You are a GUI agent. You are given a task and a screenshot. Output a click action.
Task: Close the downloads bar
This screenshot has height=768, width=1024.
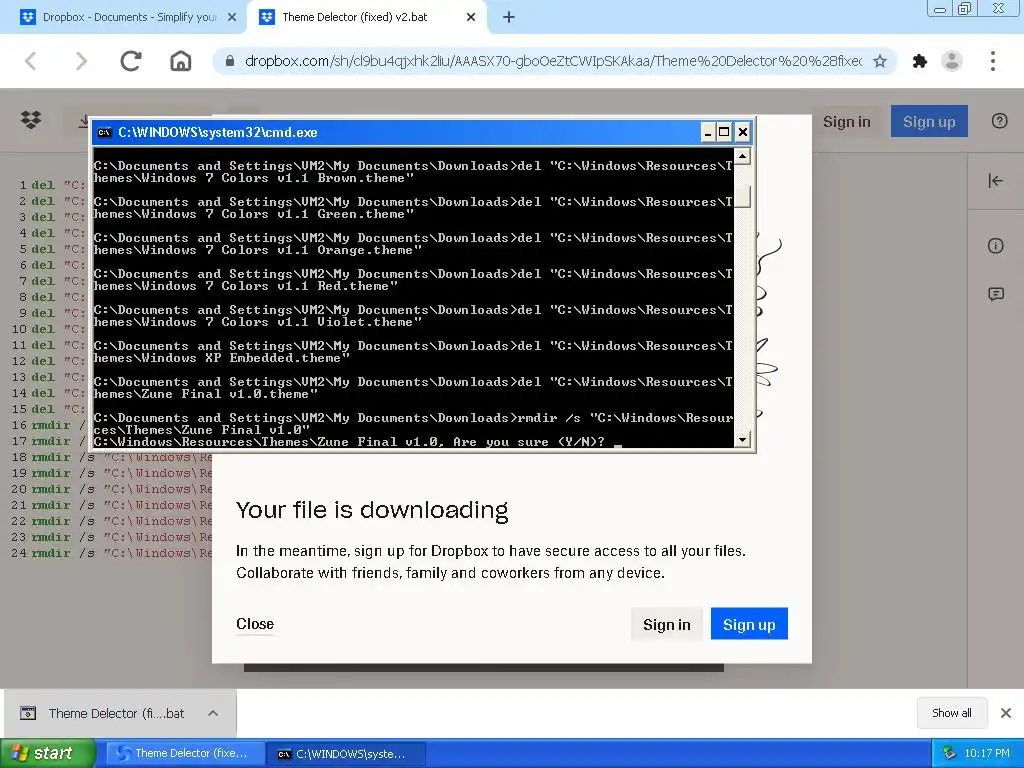[x=1006, y=713]
